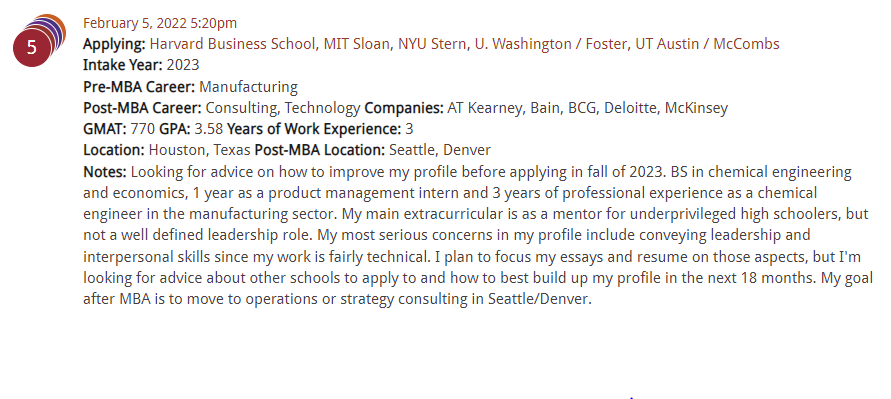Click the Companies label
Image resolution: width=891 pixels, height=399 pixels.
coord(404,108)
